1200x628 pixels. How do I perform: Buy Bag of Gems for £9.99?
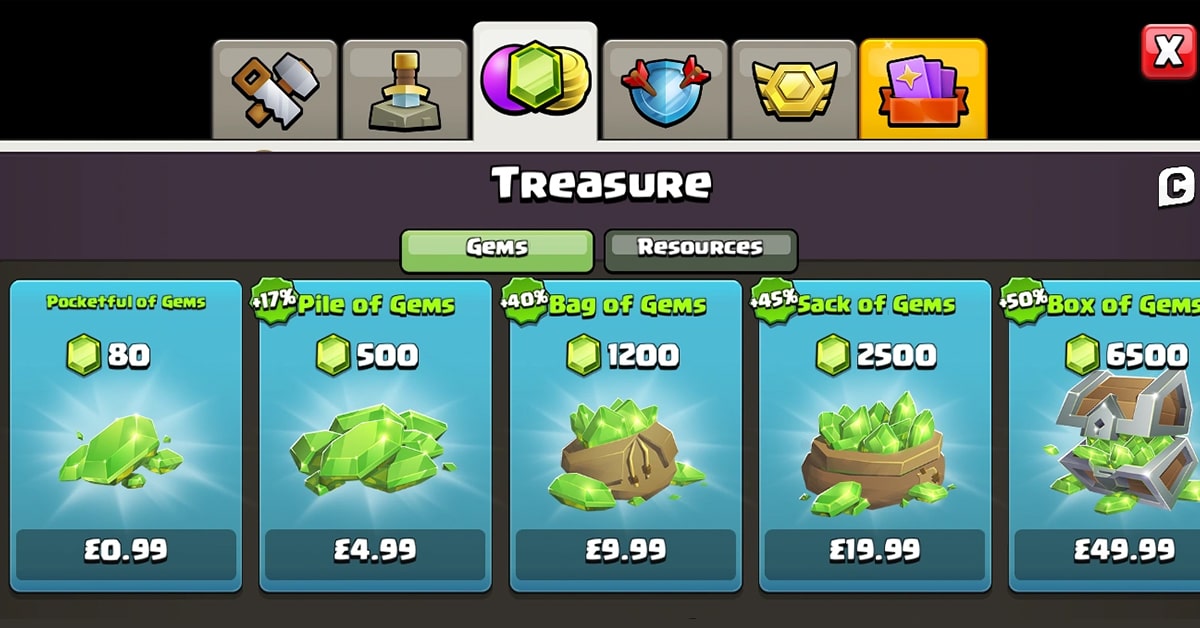click(x=625, y=550)
